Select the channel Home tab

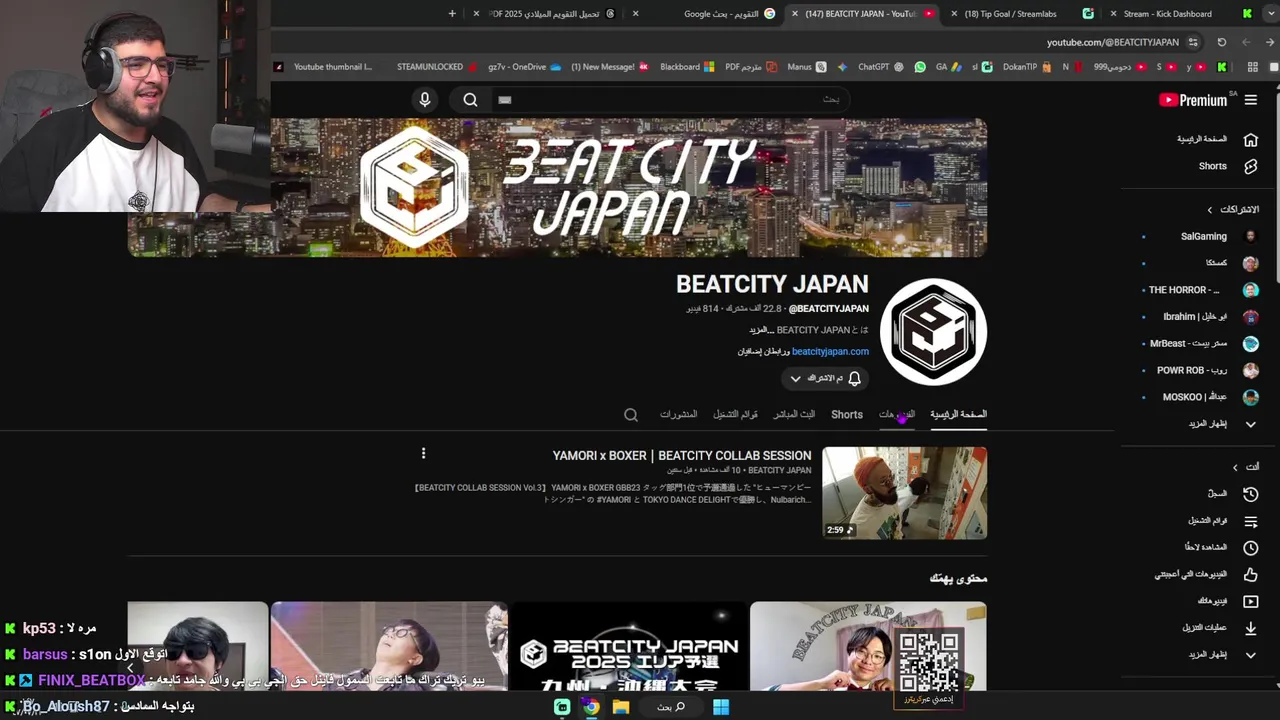[x=958, y=415]
